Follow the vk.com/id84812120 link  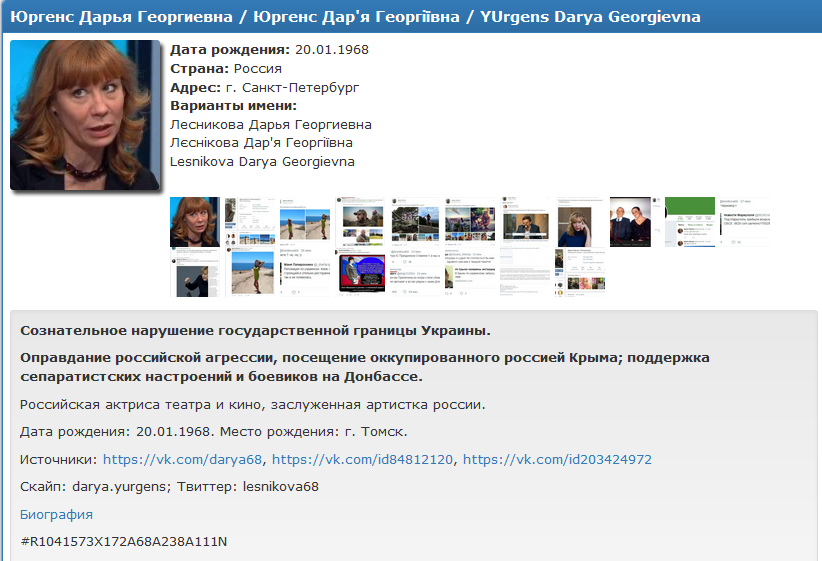pyautogui.click(x=362, y=460)
